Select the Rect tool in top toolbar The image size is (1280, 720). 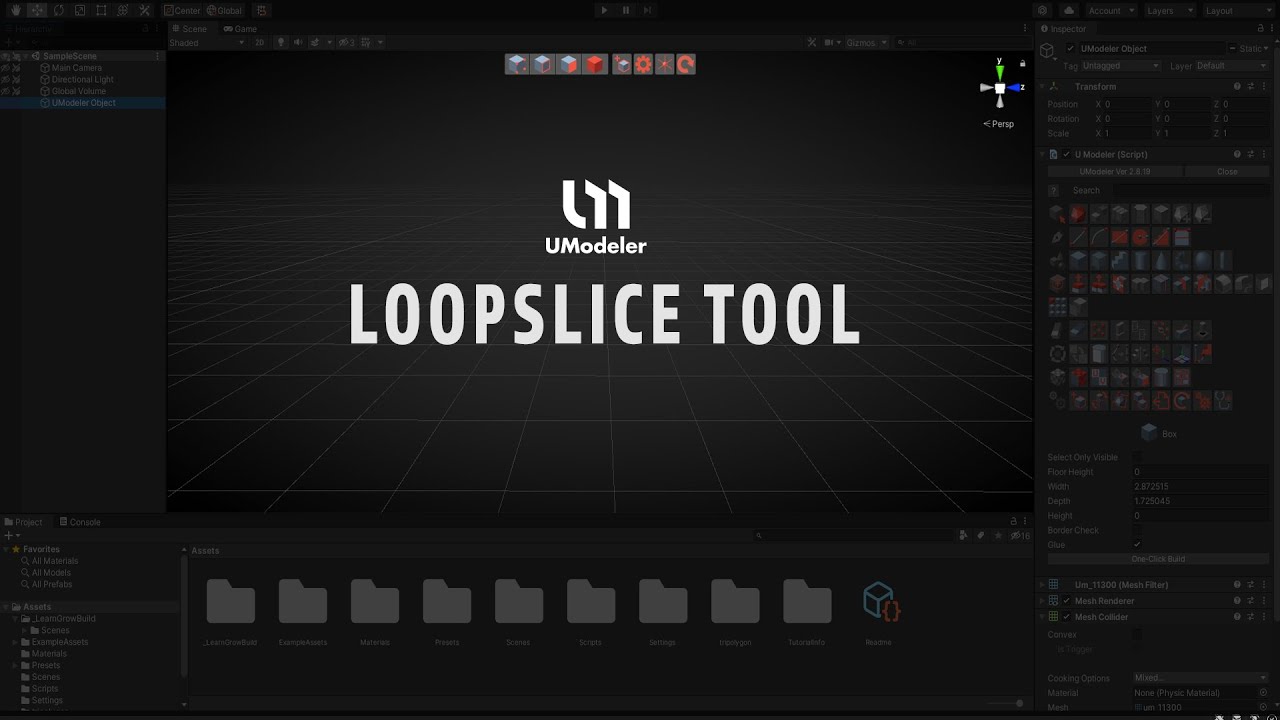point(101,10)
